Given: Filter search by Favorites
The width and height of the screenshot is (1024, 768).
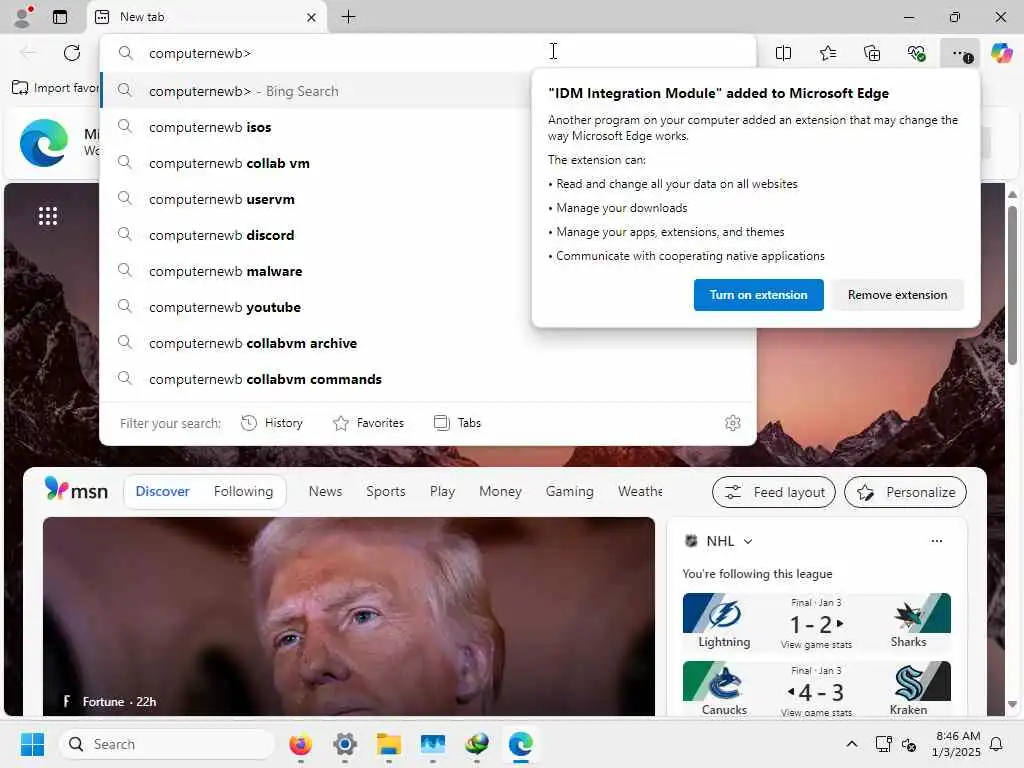Looking at the screenshot, I should [x=368, y=423].
